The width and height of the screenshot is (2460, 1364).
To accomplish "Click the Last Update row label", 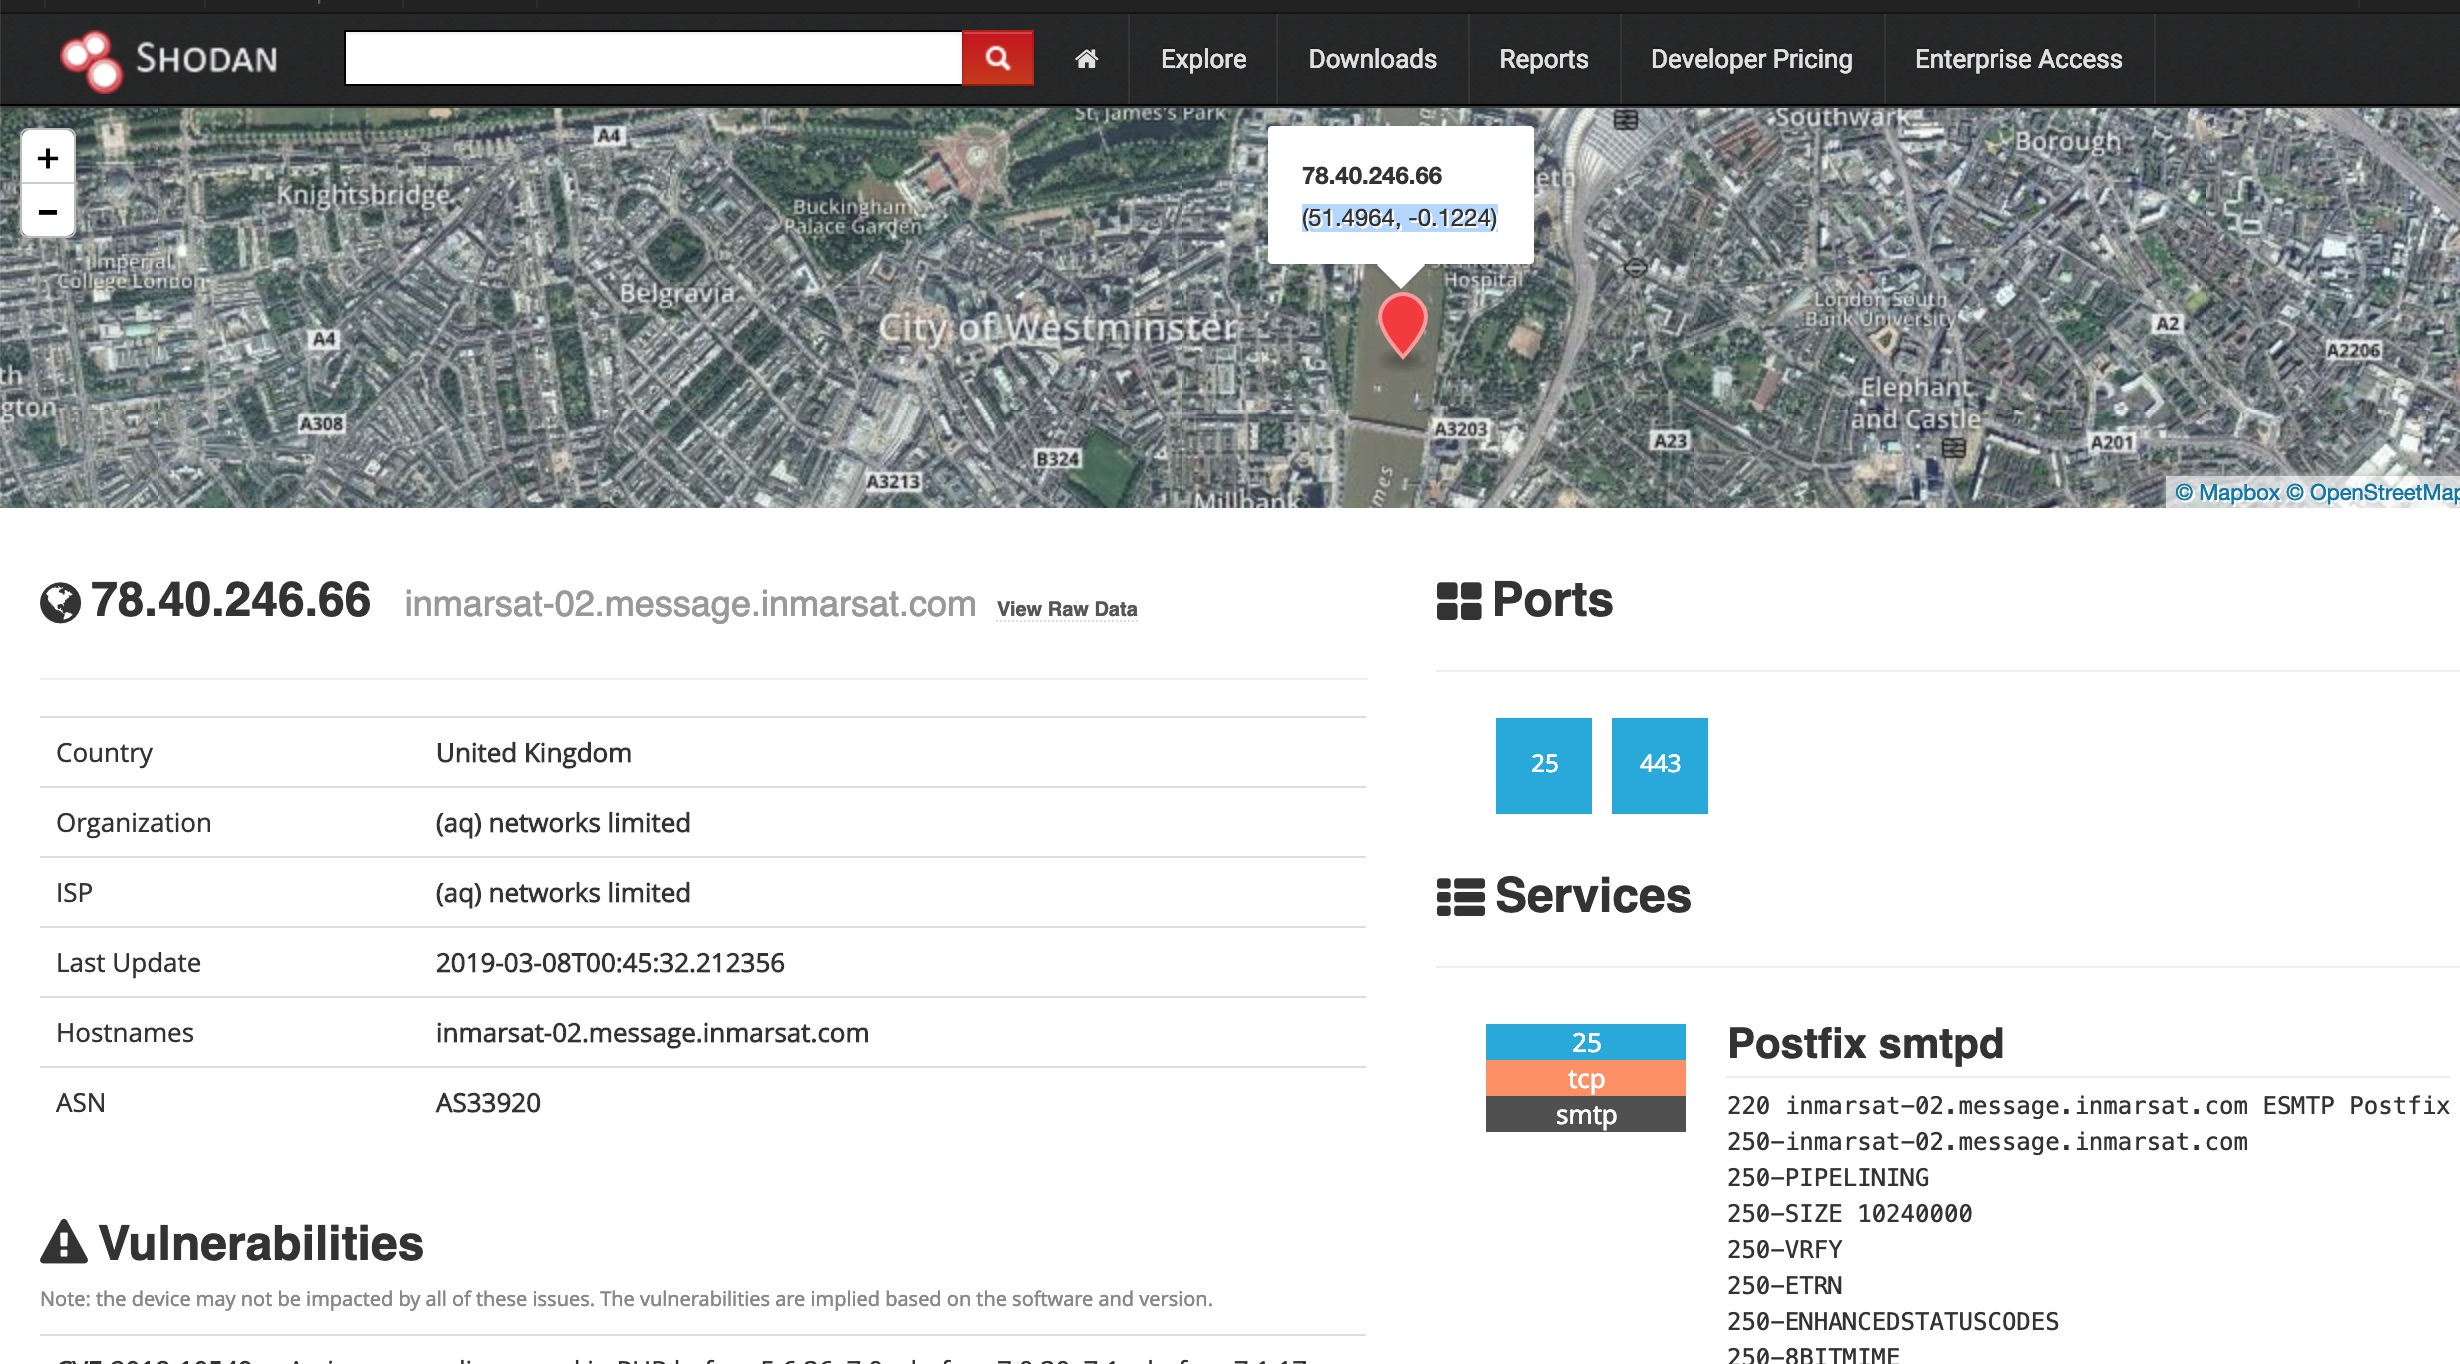I will [128, 962].
